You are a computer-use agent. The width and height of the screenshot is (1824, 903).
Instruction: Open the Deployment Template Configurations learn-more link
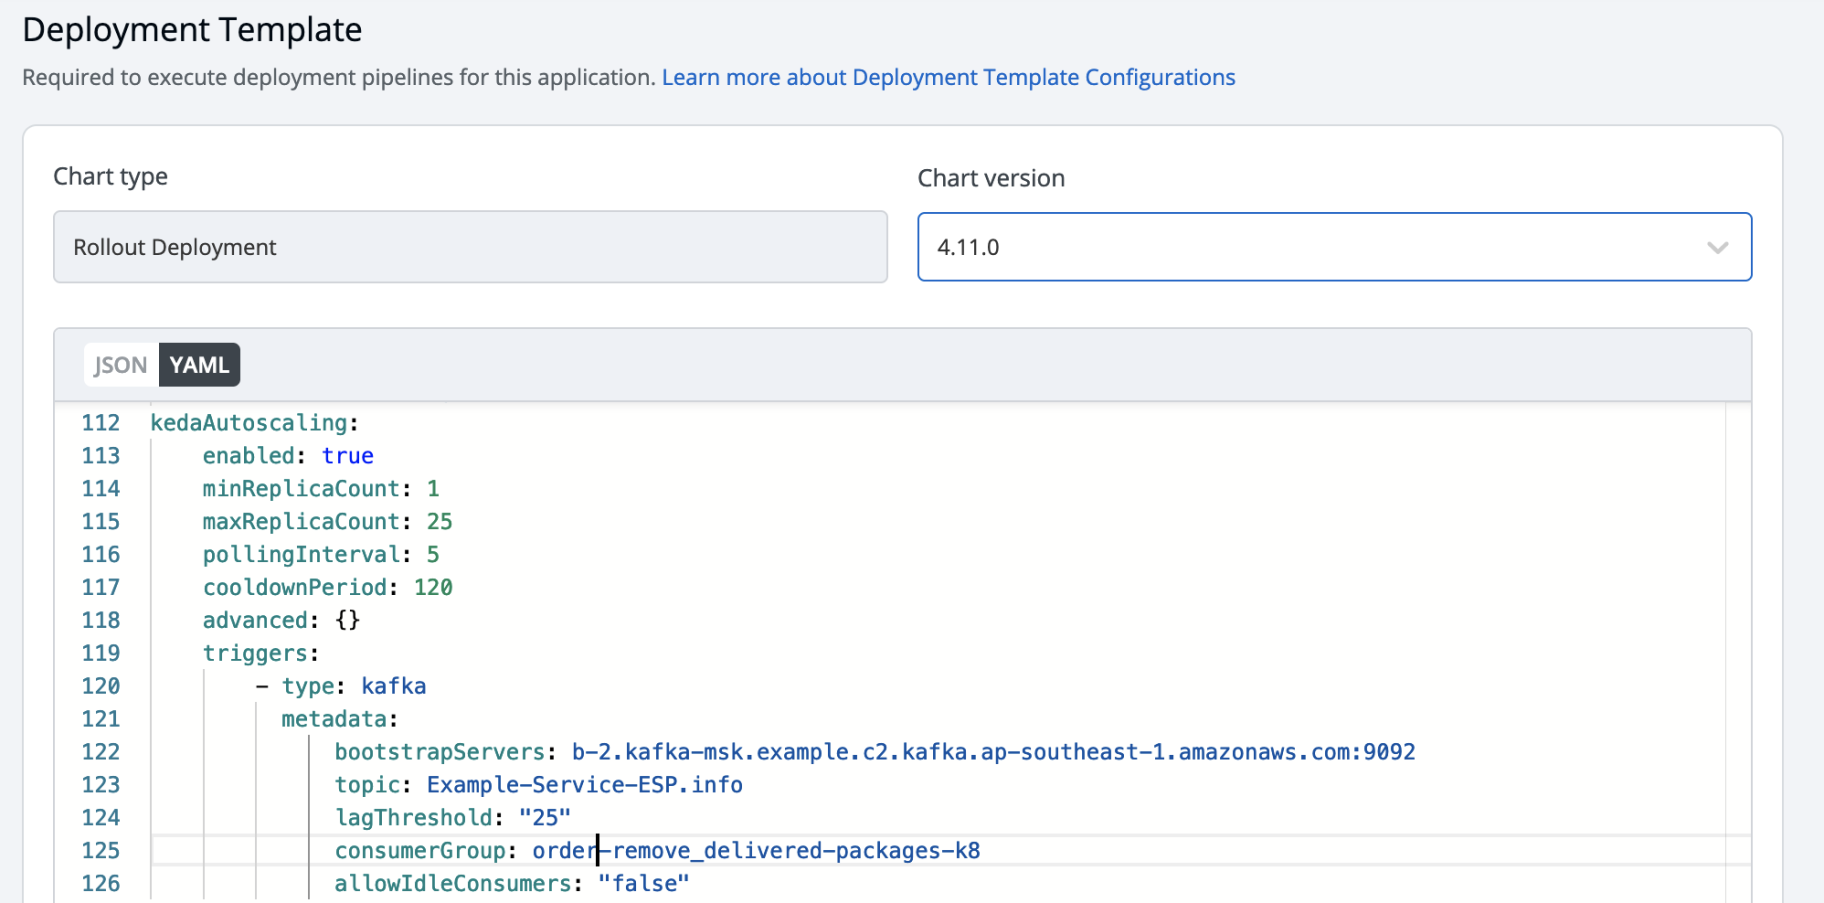(x=948, y=77)
